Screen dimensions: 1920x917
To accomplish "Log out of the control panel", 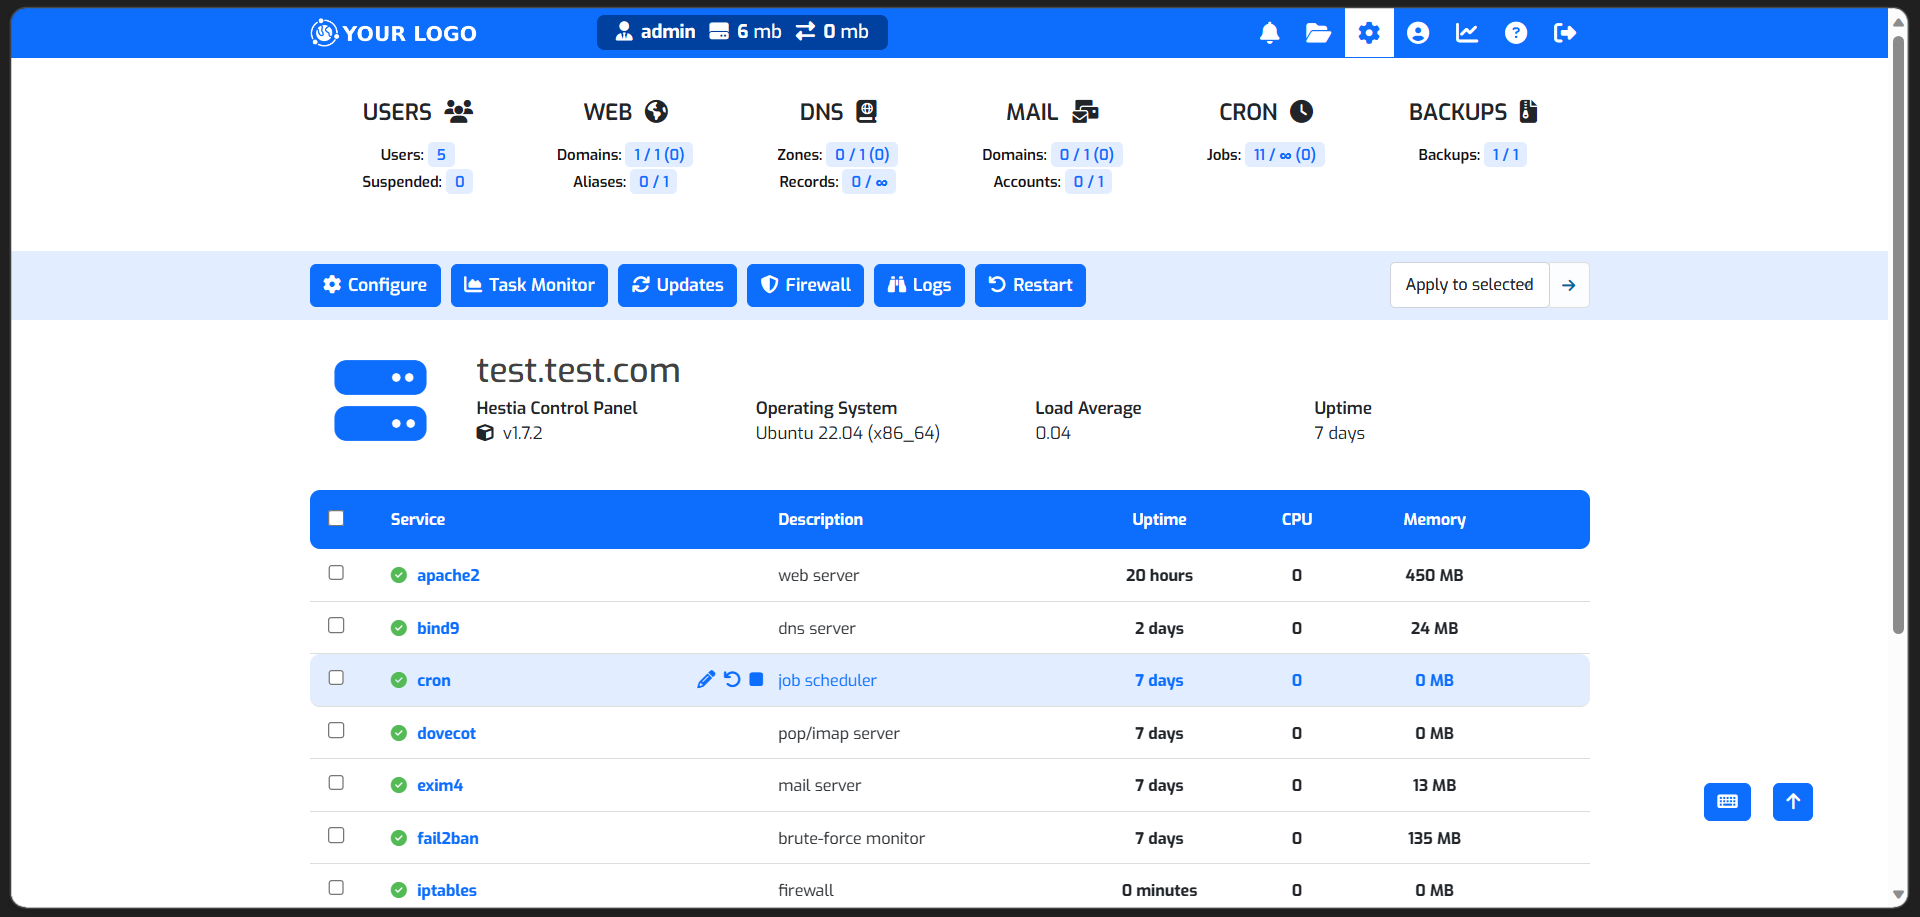I will click(x=1565, y=32).
